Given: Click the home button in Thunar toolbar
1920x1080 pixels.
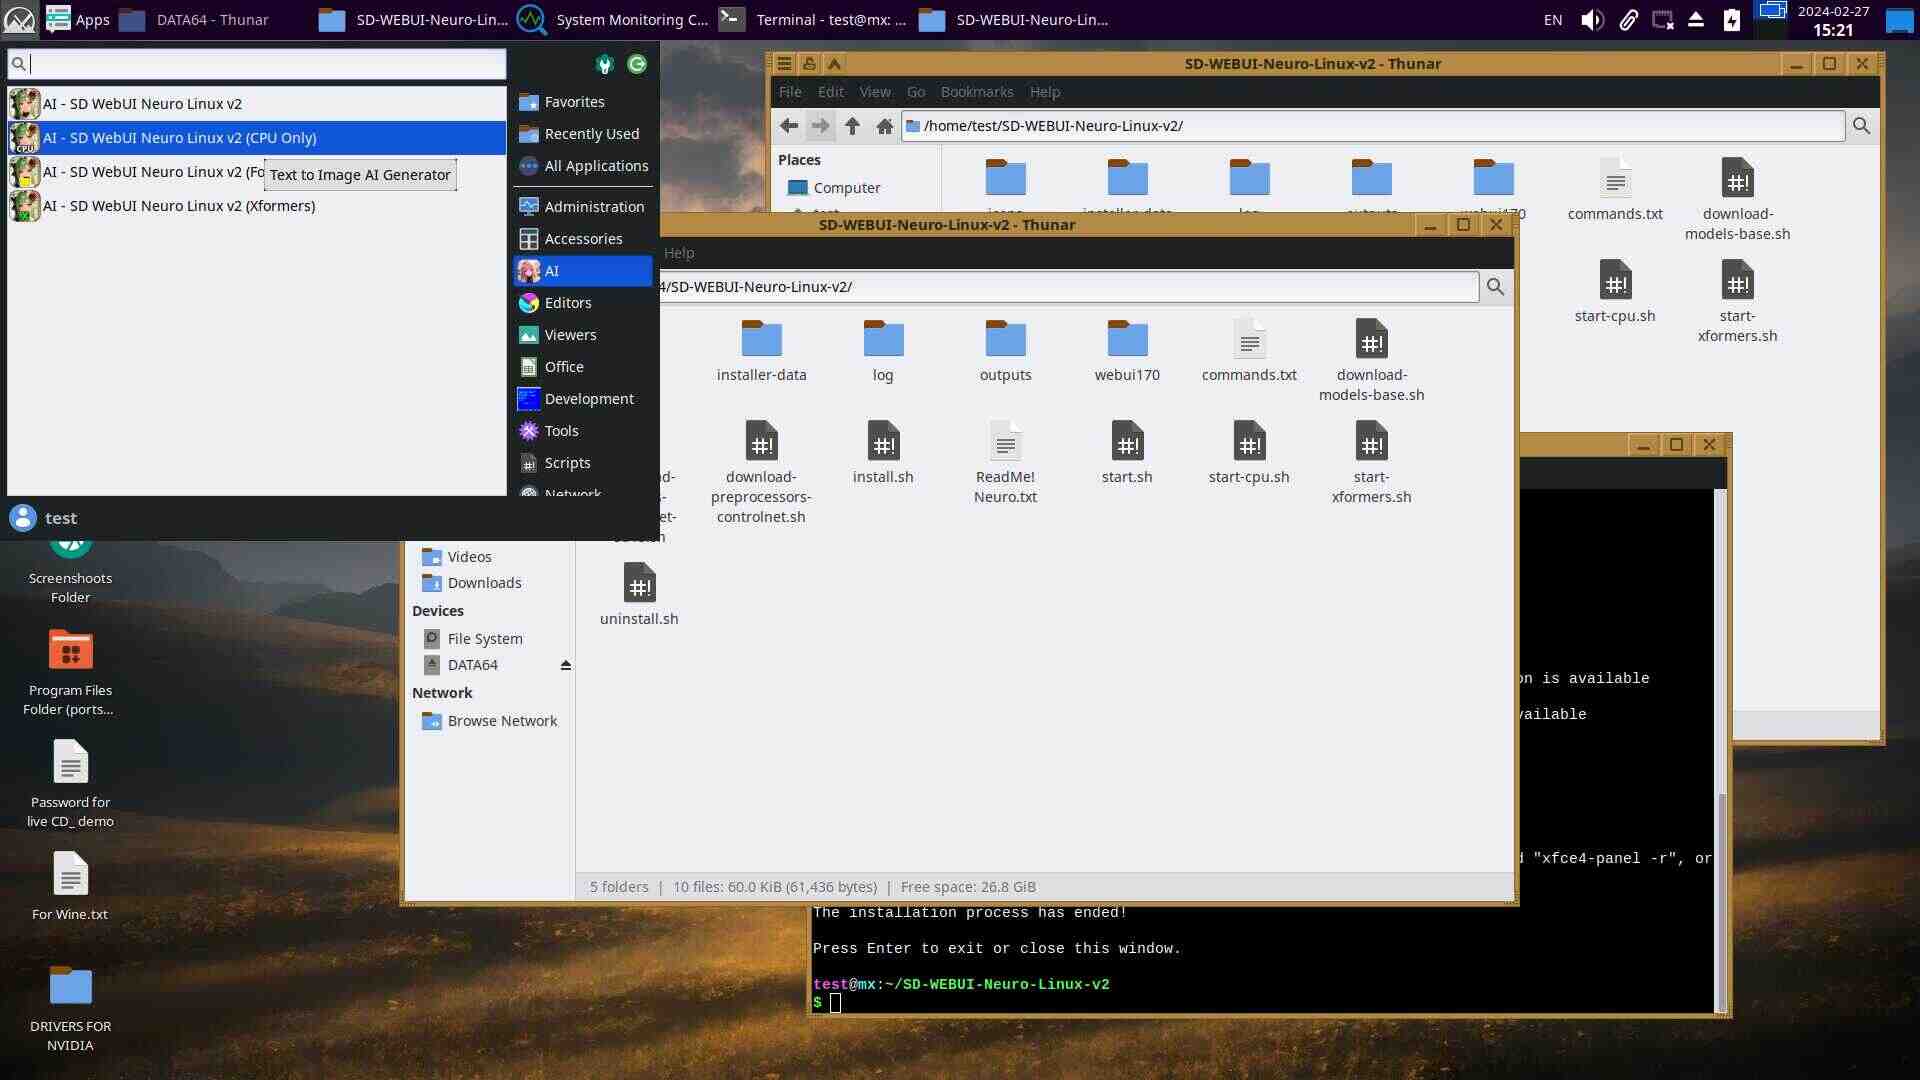Looking at the screenshot, I should [x=884, y=126].
